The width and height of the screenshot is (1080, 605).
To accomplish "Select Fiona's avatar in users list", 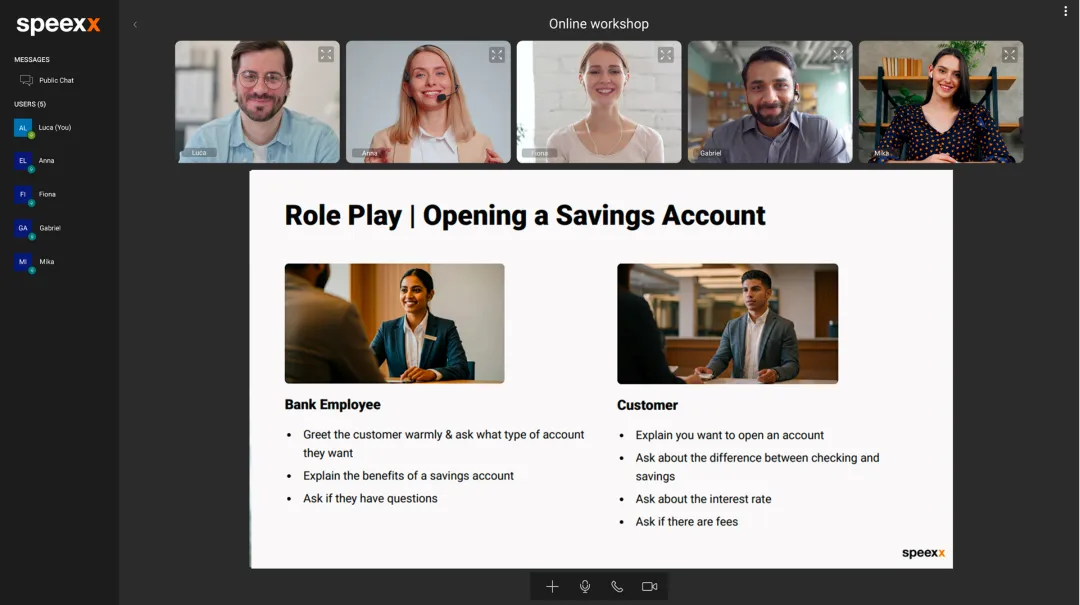I will 23,194.
